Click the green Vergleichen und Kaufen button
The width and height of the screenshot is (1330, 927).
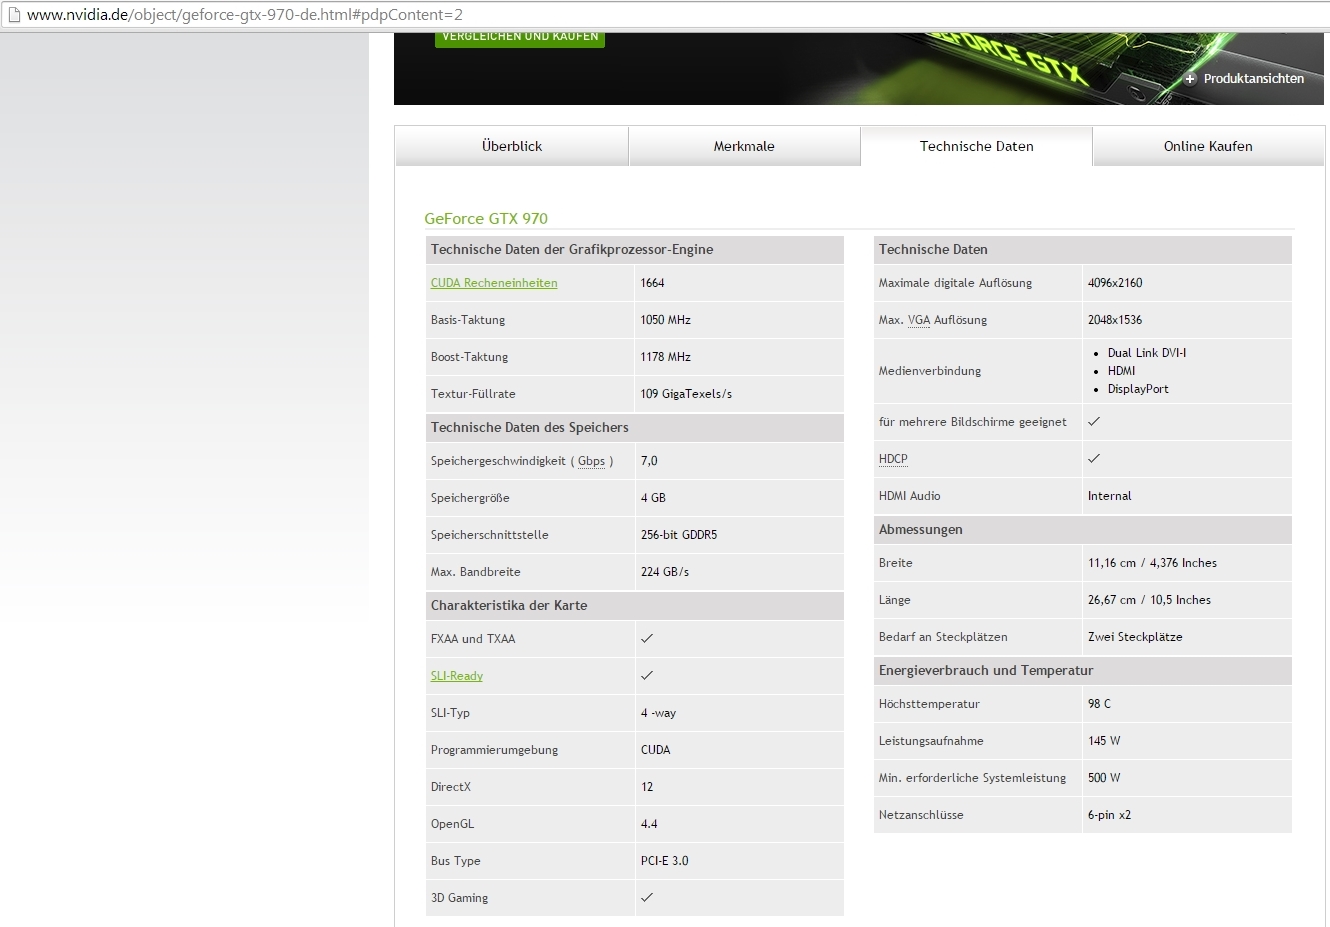[520, 38]
